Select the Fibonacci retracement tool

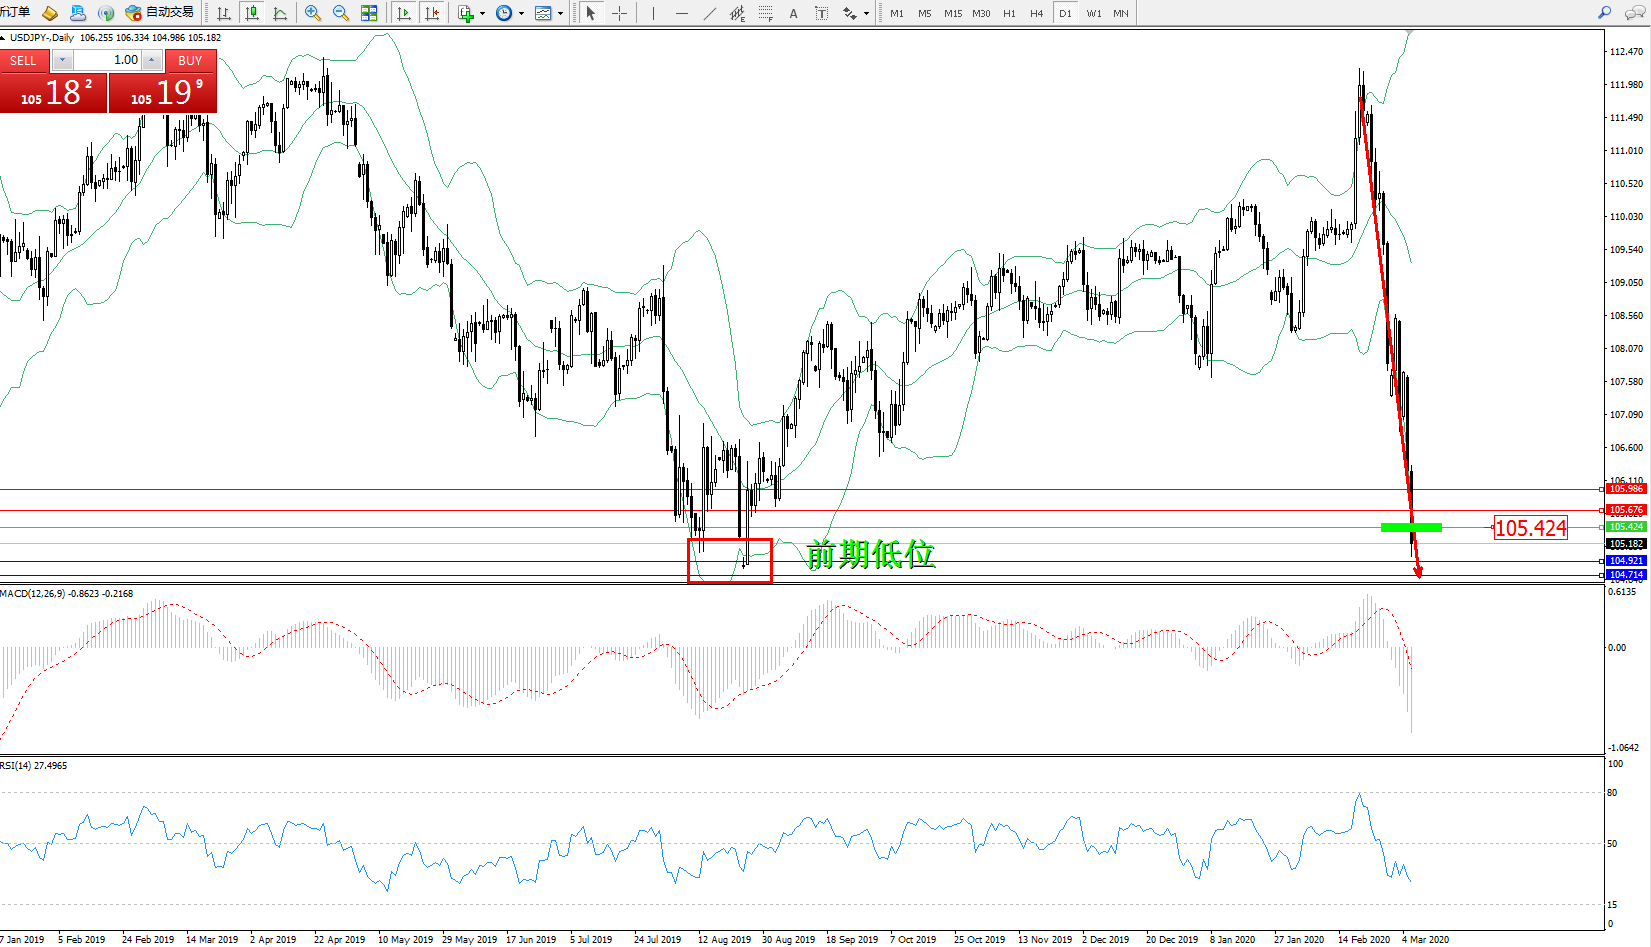(765, 13)
